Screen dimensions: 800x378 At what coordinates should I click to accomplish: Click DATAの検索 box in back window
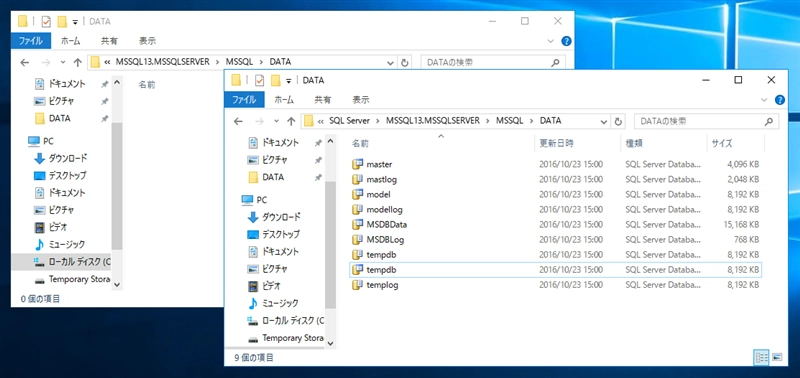pos(493,62)
